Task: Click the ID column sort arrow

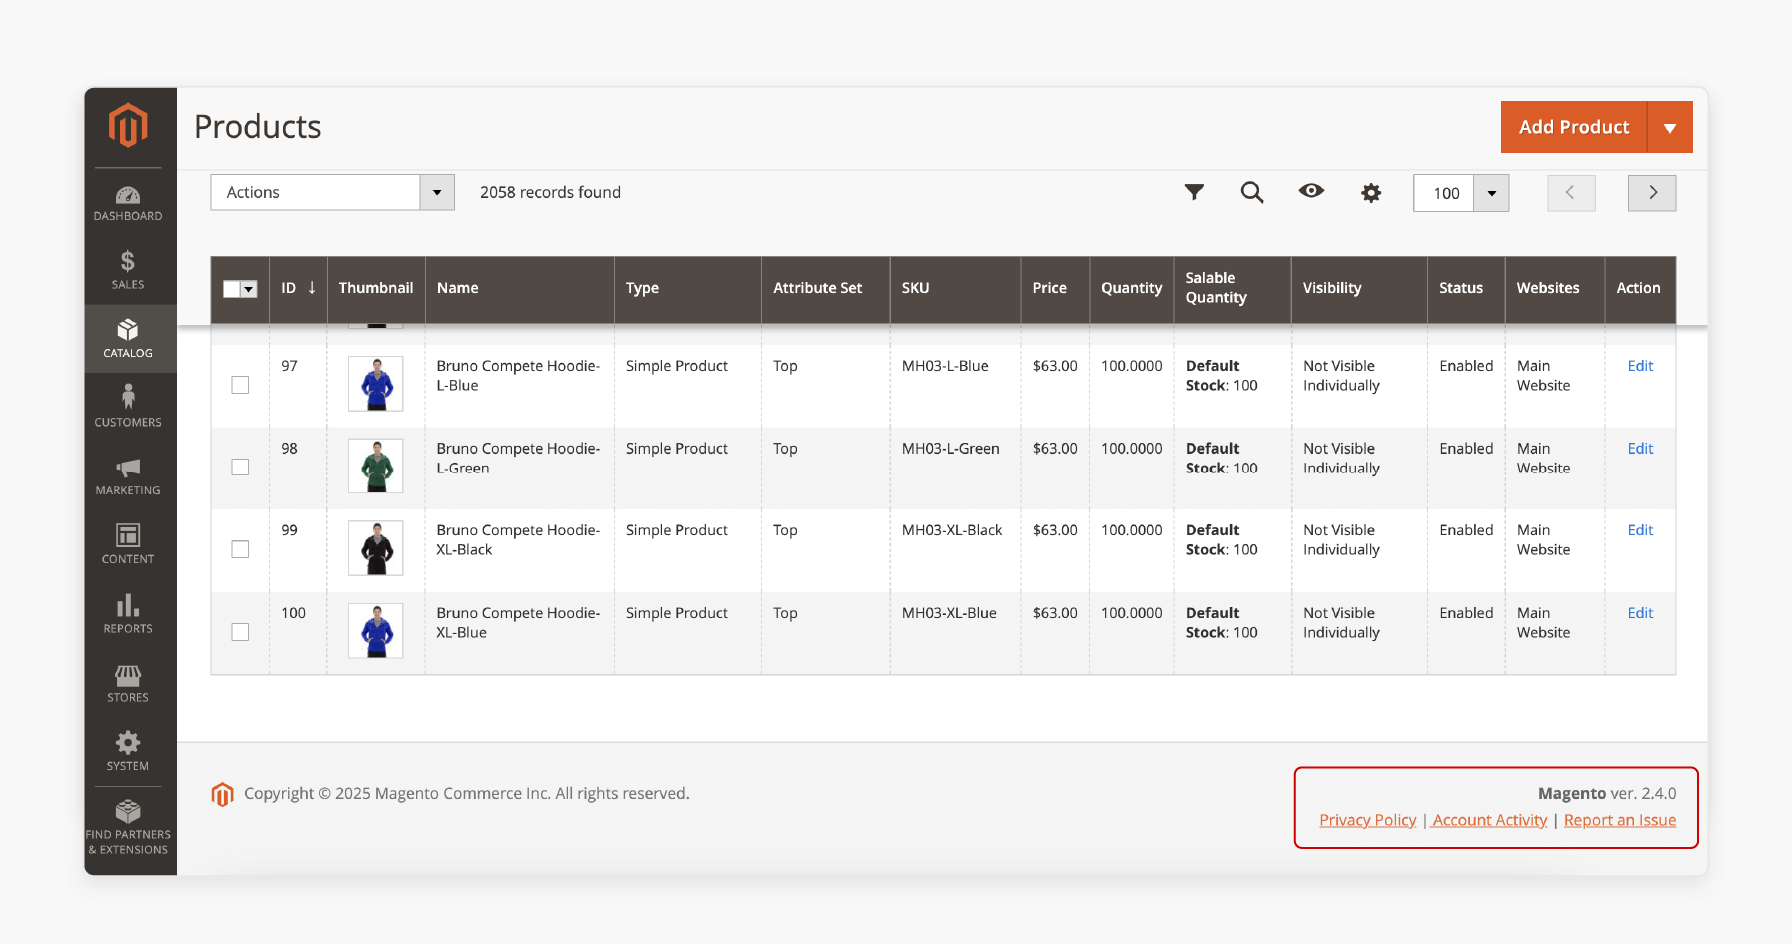Action: 312,288
